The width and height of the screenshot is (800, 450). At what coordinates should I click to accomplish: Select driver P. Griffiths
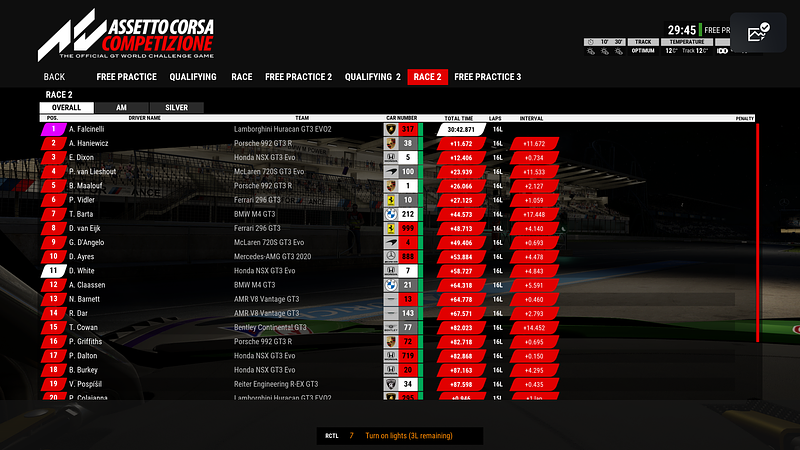click(85, 341)
